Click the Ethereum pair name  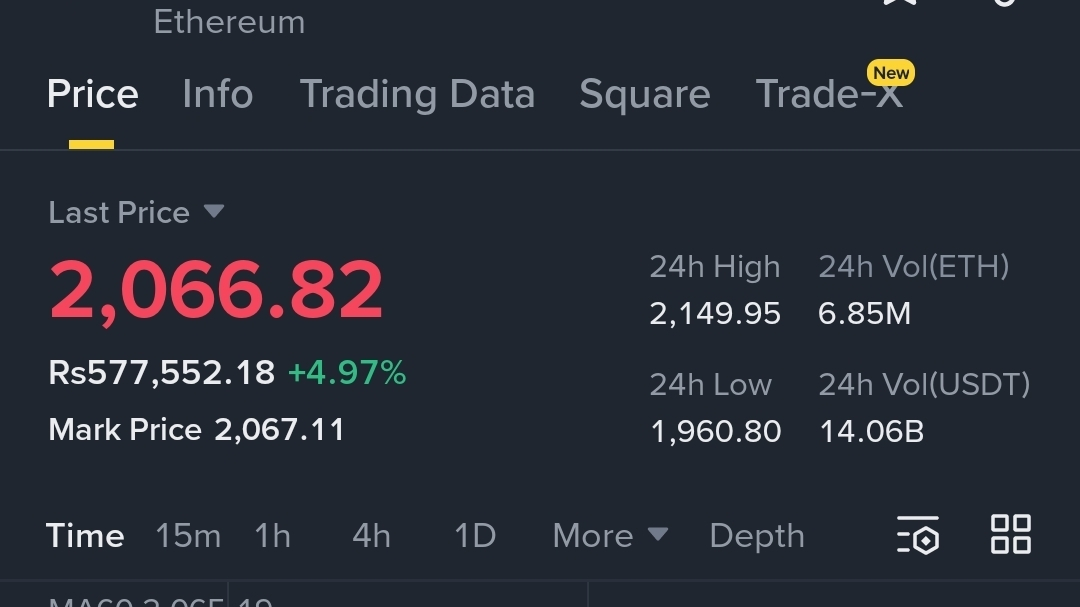click(x=229, y=22)
